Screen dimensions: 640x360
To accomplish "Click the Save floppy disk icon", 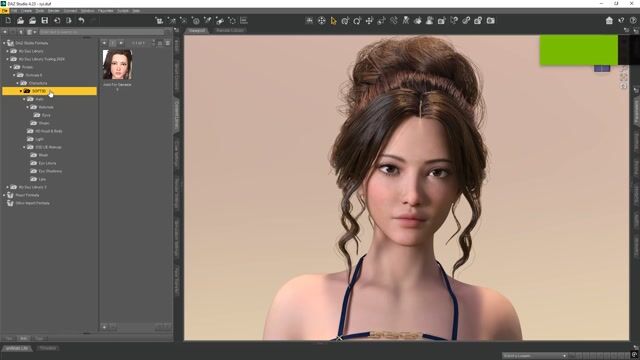I will tap(45, 20).
